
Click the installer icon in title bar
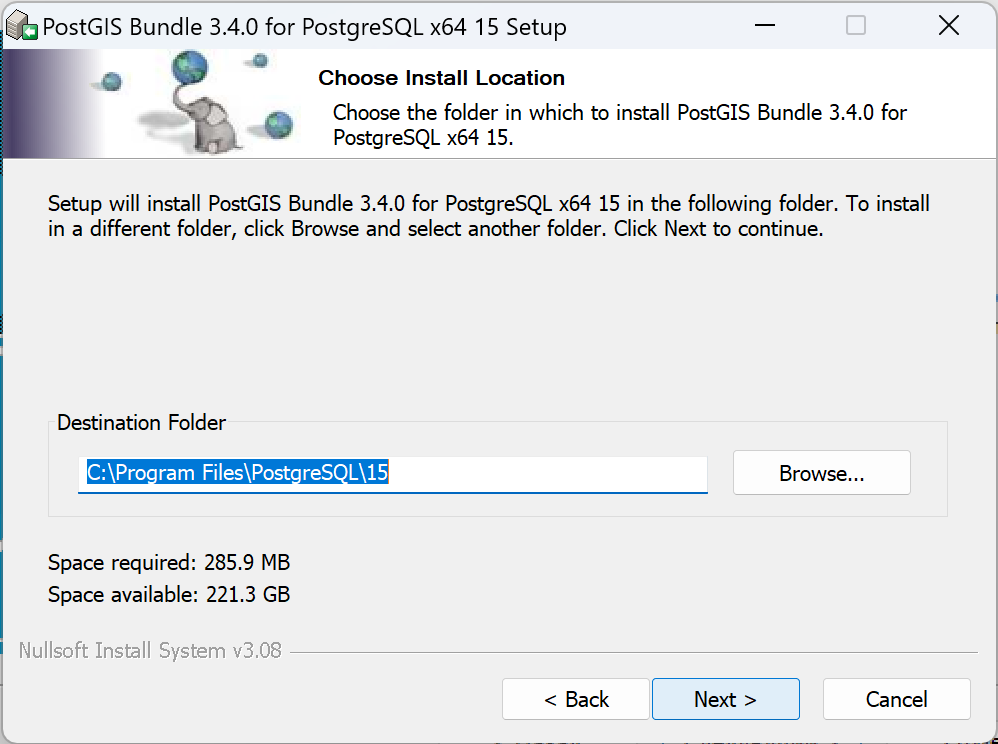coord(21,27)
